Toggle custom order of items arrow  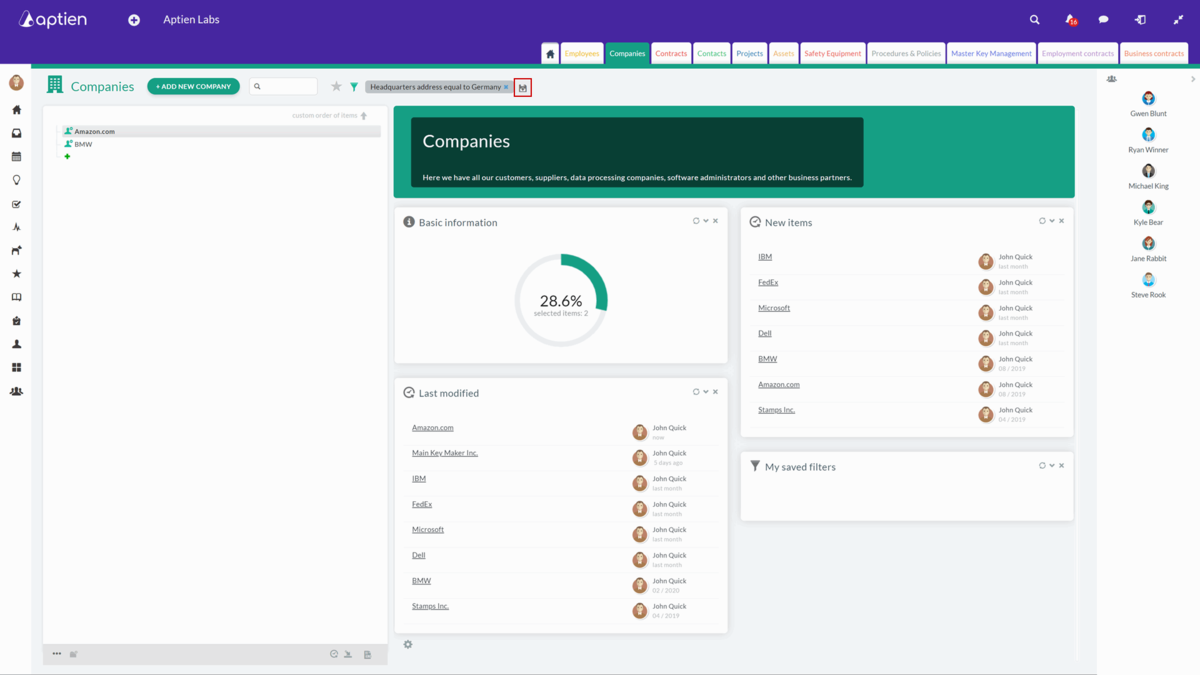click(364, 116)
